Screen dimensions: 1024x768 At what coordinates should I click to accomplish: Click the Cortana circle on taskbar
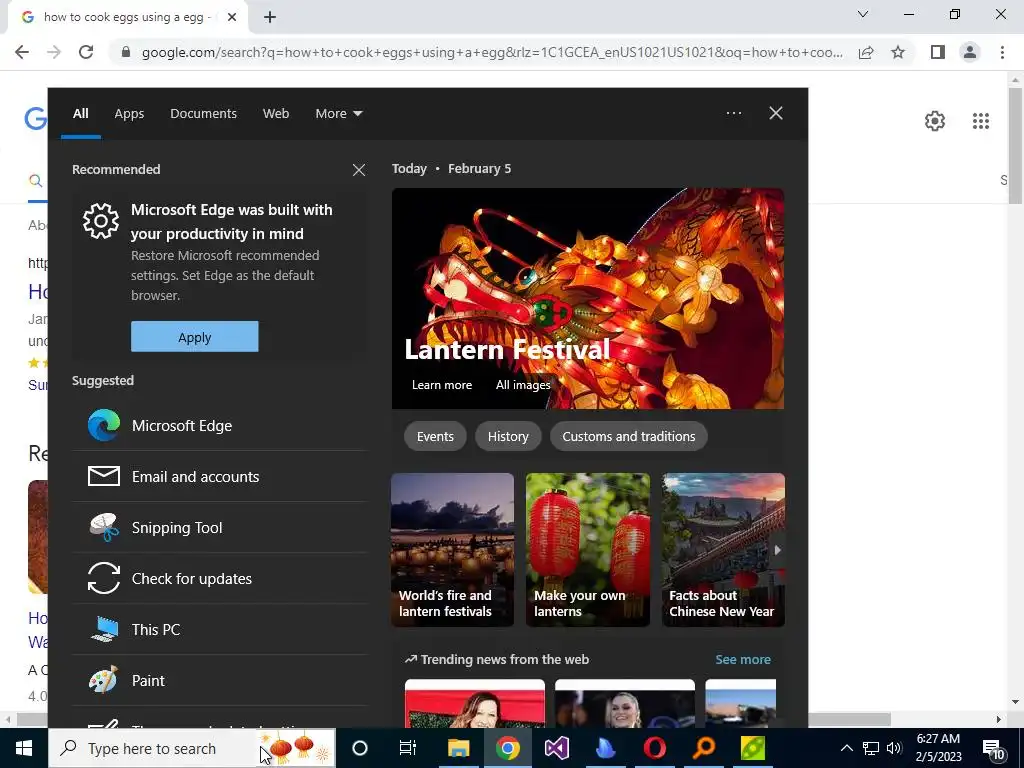click(359, 748)
